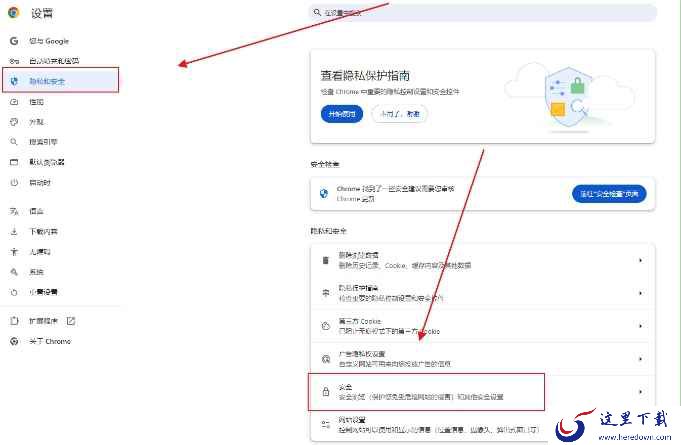Click the external-link icon beside Extensions
Image resolution: width=681 pixels, height=445 pixels.
point(71,321)
